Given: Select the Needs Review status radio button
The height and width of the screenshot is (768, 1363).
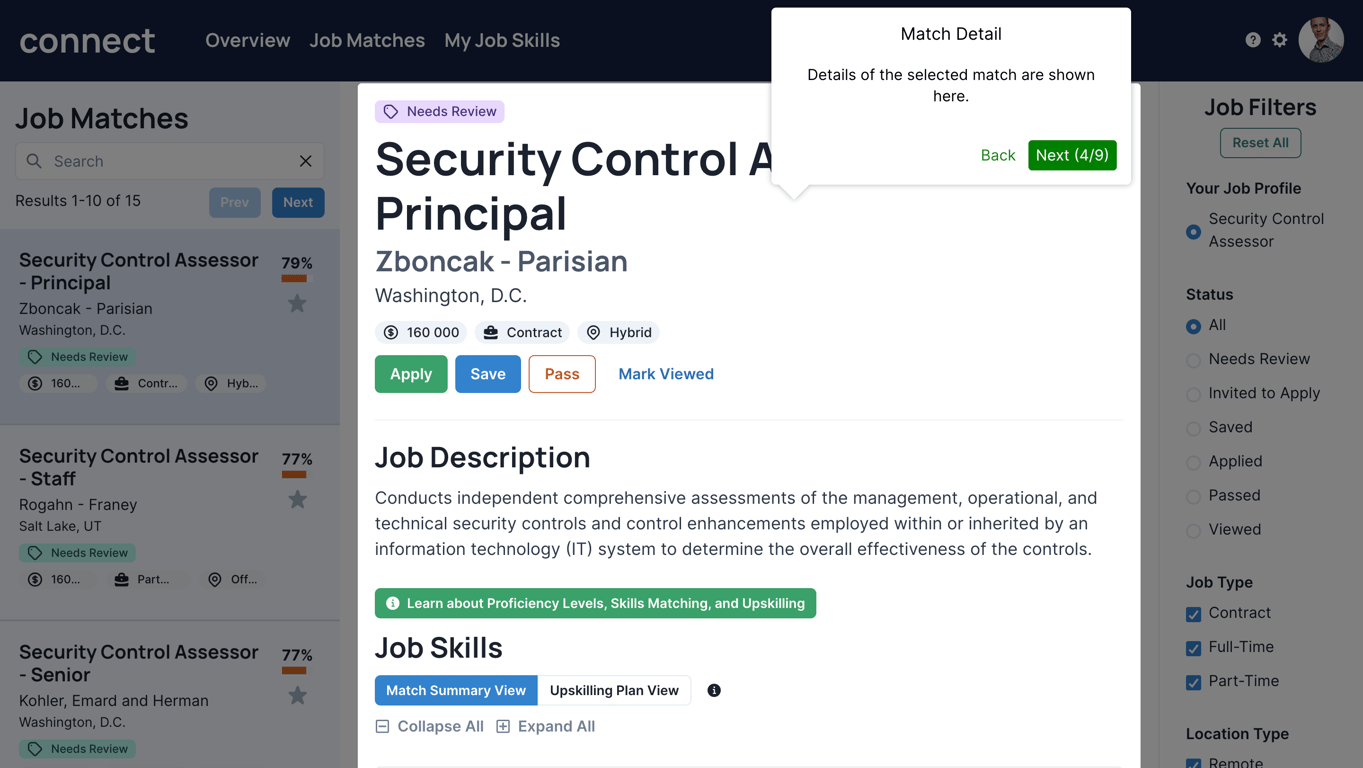Looking at the screenshot, I should tap(1193, 360).
